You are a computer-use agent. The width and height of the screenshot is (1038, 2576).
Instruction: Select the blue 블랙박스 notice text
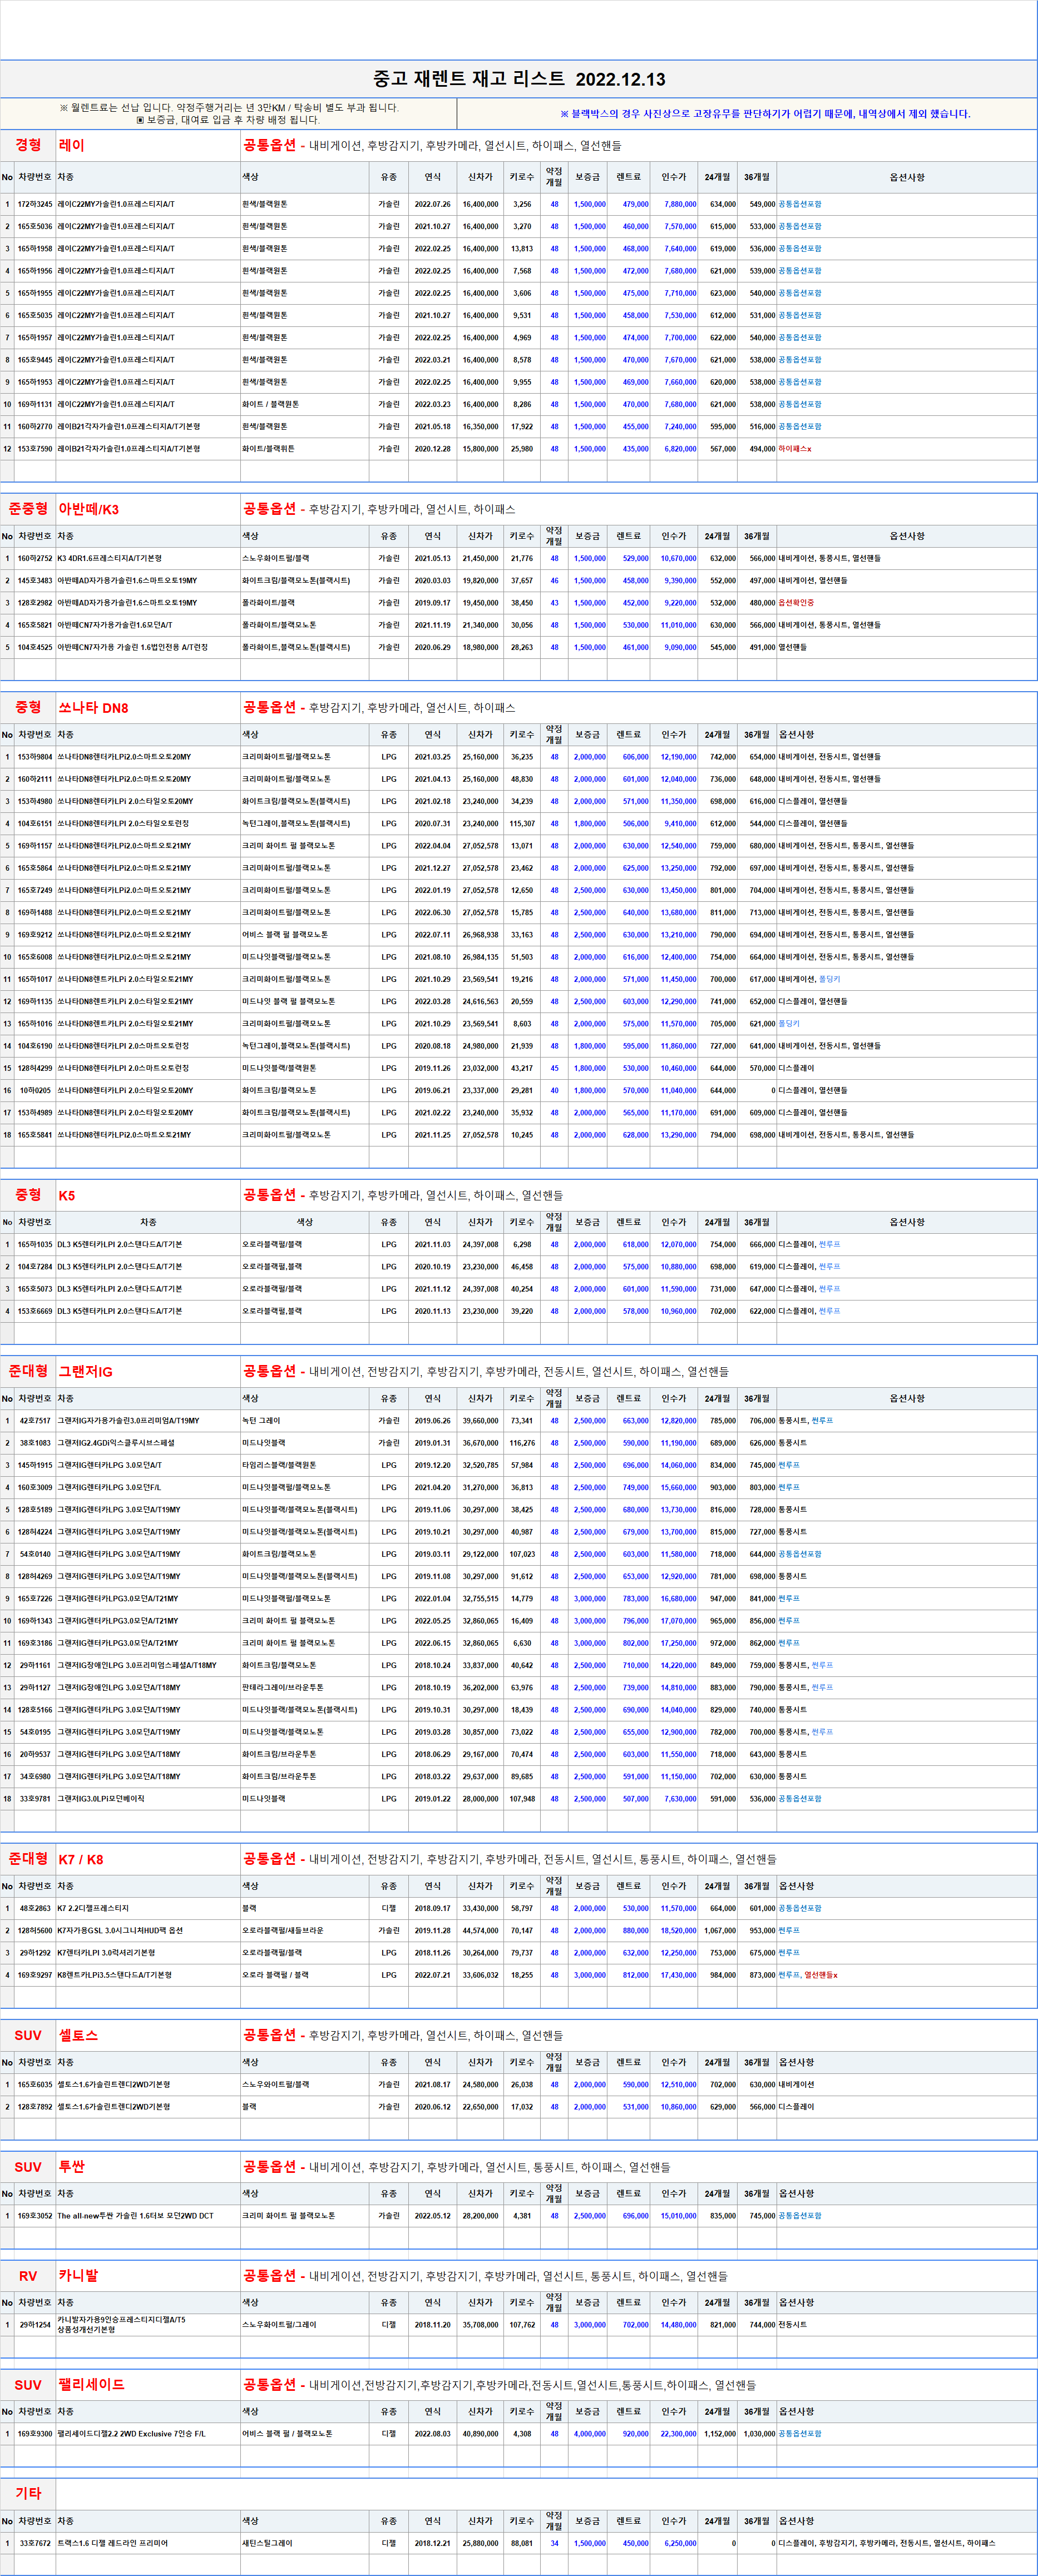pyautogui.click(x=765, y=114)
